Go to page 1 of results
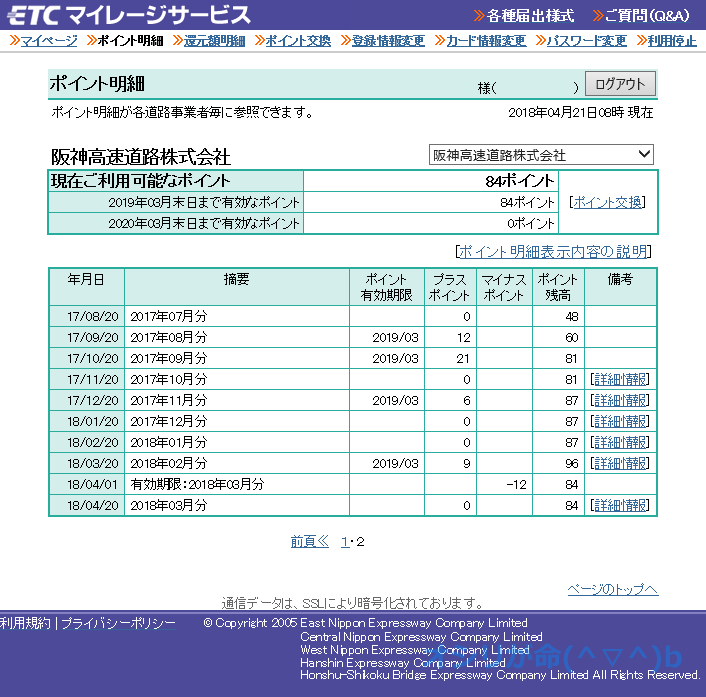Image resolution: width=706 pixels, height=697 pixels. pyautogui.click(x=345, y=542)
